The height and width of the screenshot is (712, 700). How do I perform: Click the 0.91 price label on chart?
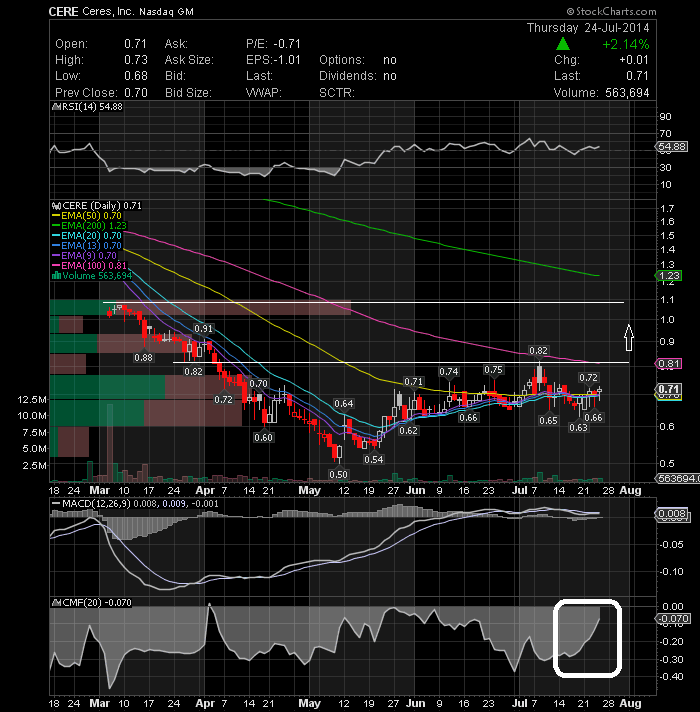coord(203,329)
